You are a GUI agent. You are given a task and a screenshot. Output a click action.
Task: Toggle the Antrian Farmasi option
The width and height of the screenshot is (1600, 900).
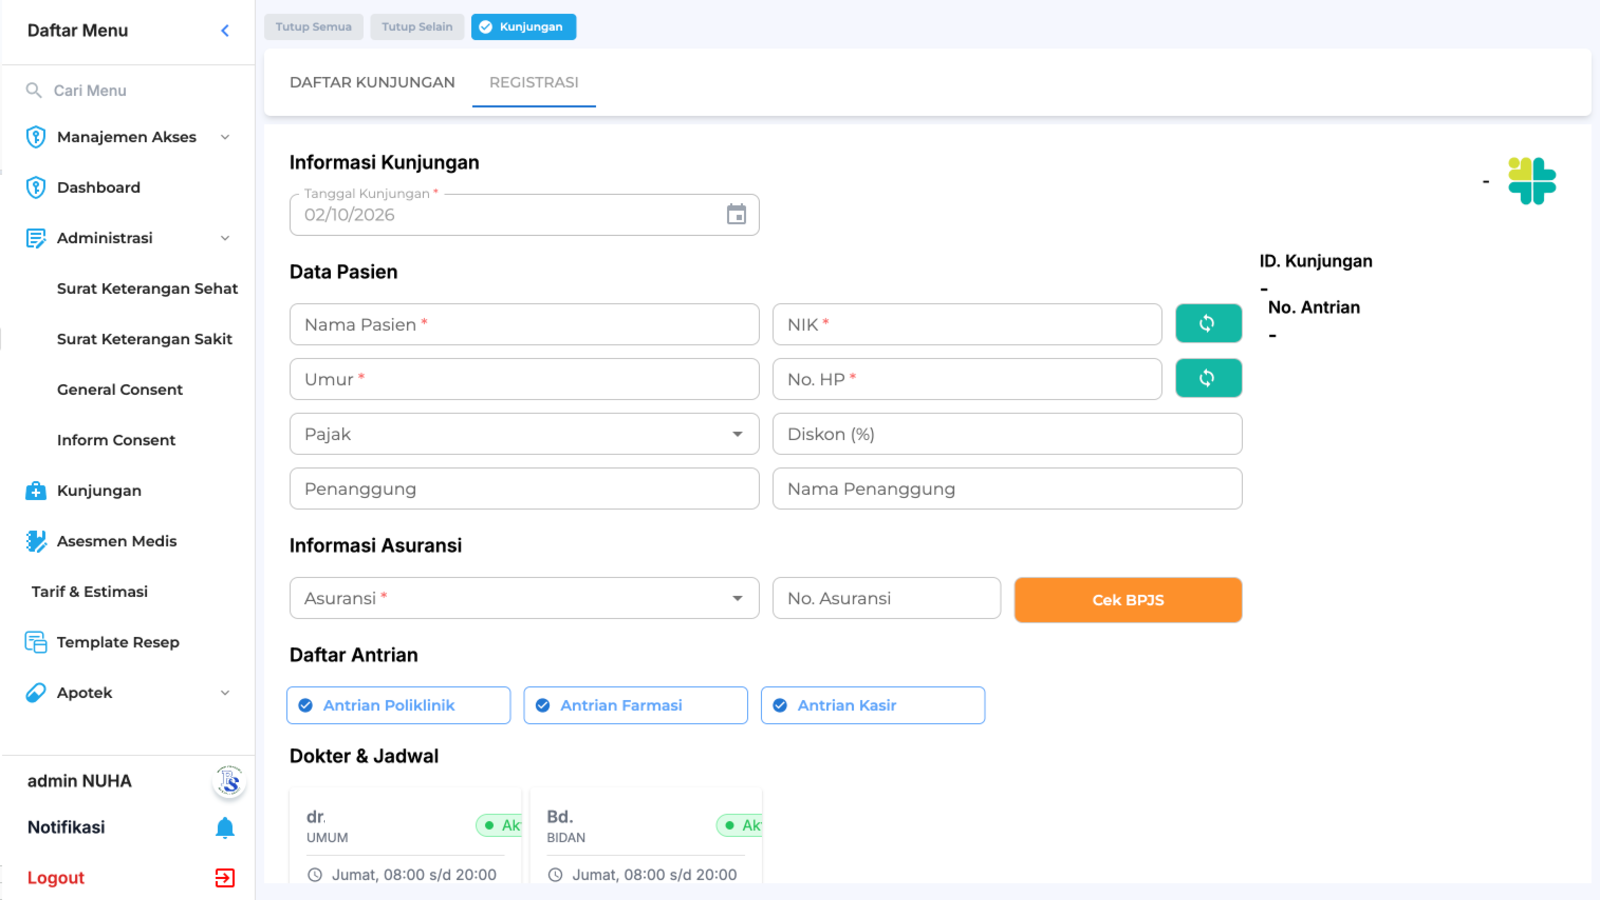click(x=635, y=705)
